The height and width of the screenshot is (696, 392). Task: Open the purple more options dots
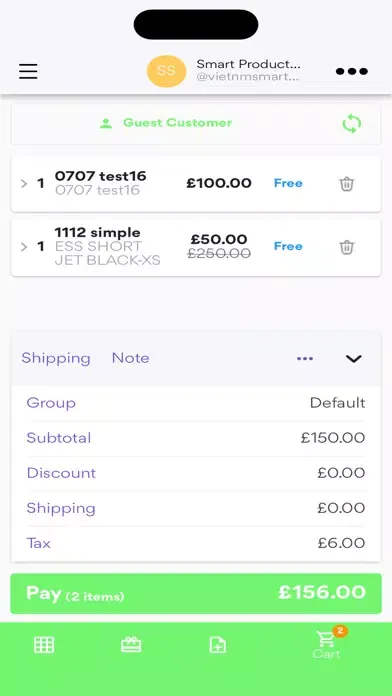pos(305,359)
